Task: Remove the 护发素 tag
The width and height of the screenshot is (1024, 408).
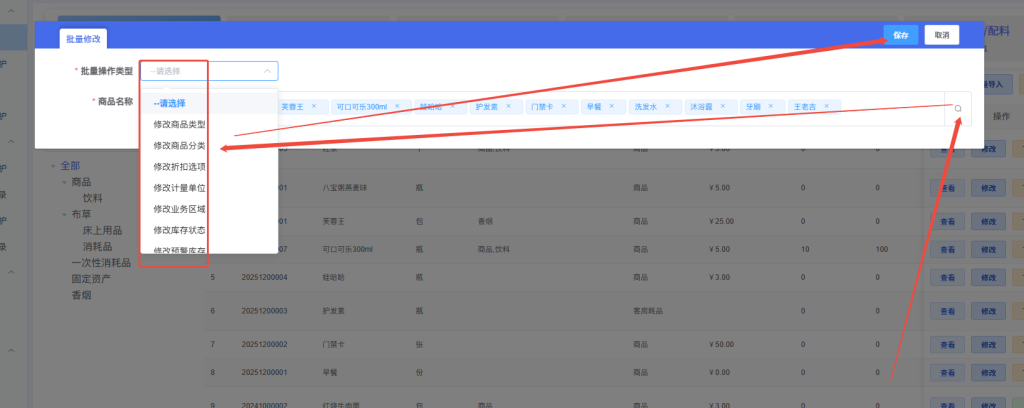Action: point(508,106)
